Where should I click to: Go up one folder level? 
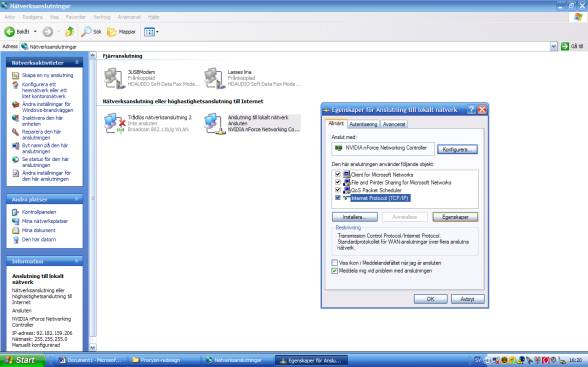pos(69,32)
